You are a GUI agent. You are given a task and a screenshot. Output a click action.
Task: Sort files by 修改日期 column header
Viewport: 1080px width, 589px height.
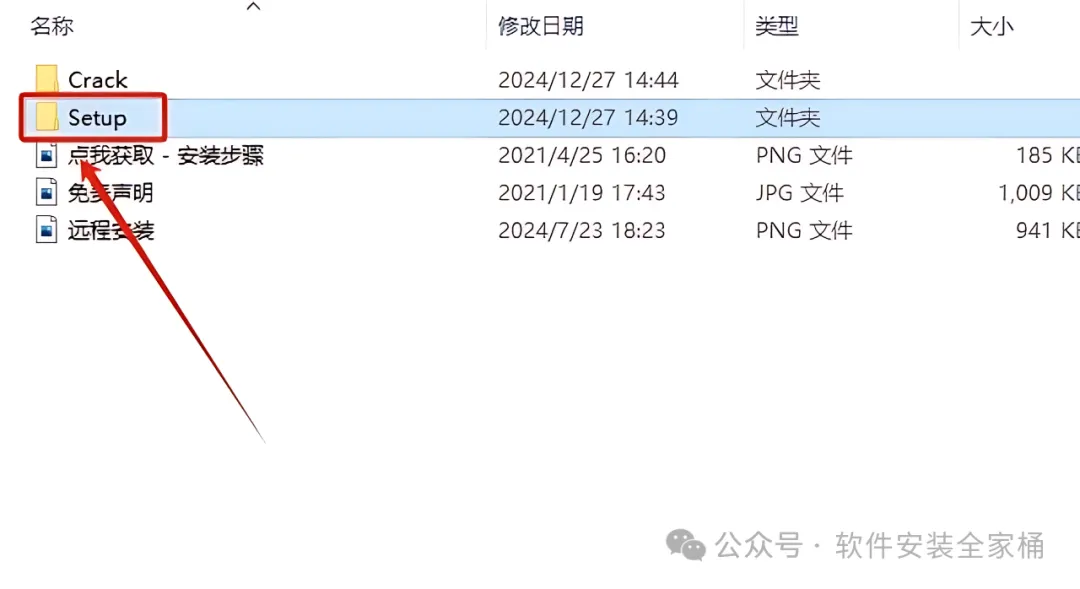(x=541, y=26)
